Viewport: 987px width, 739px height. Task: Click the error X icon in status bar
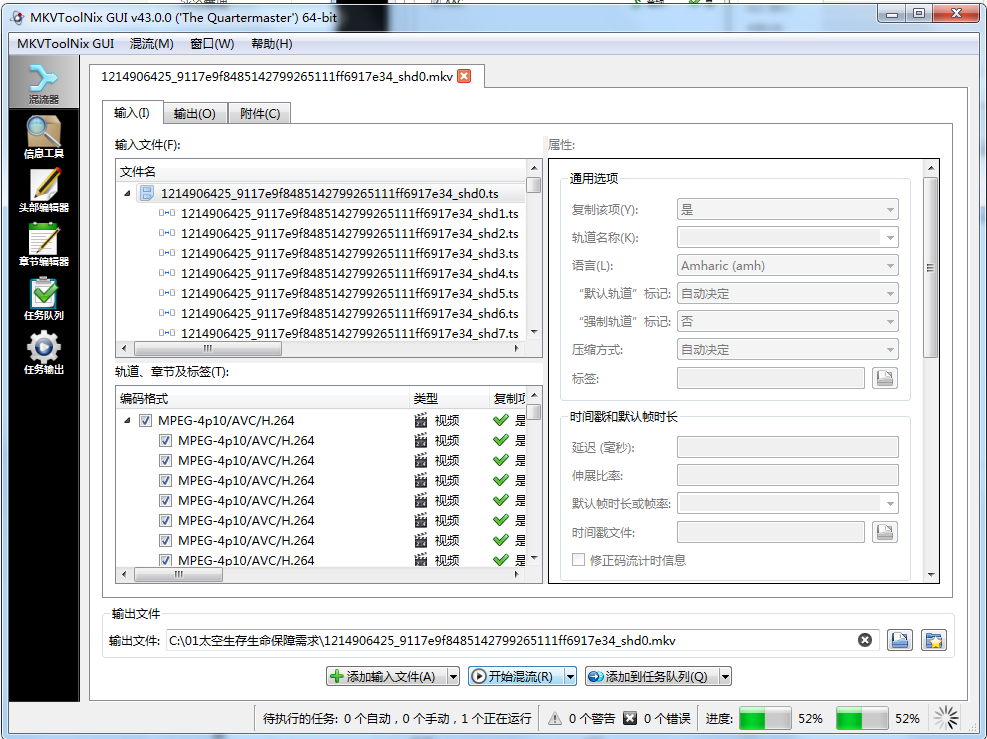[629, 718]
